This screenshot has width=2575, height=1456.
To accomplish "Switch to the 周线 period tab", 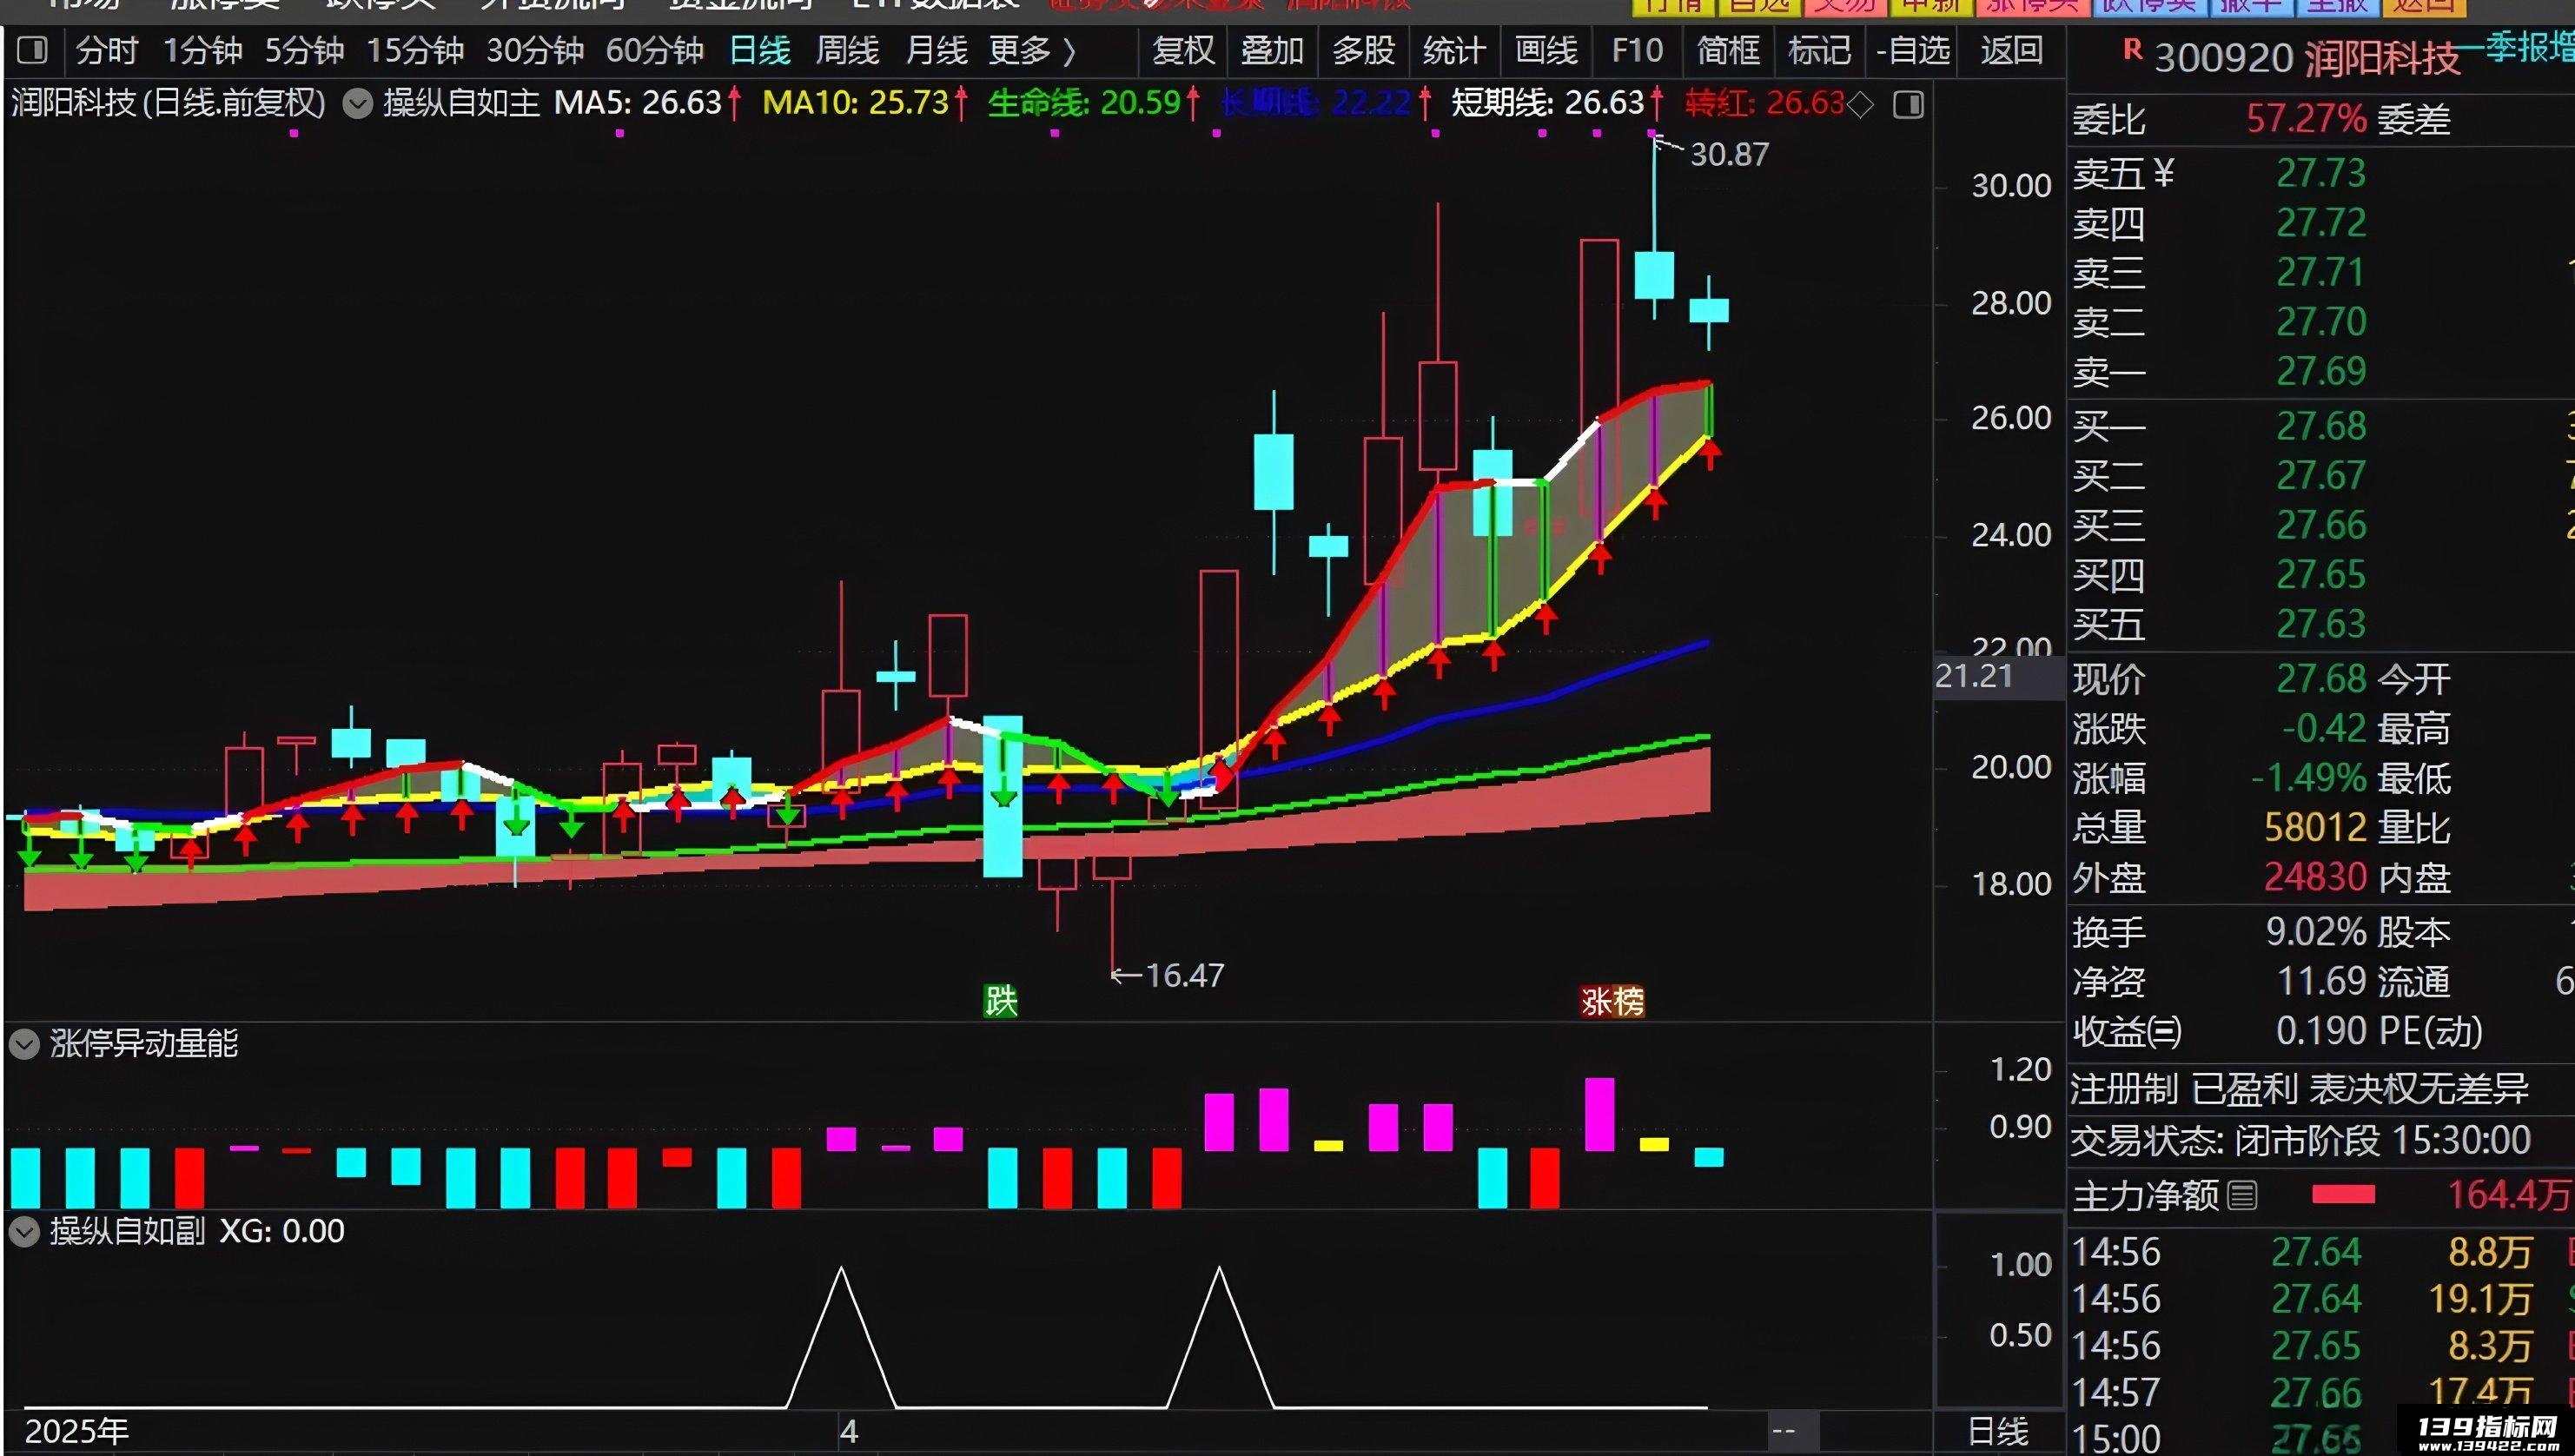I will [x=847, y=50].
